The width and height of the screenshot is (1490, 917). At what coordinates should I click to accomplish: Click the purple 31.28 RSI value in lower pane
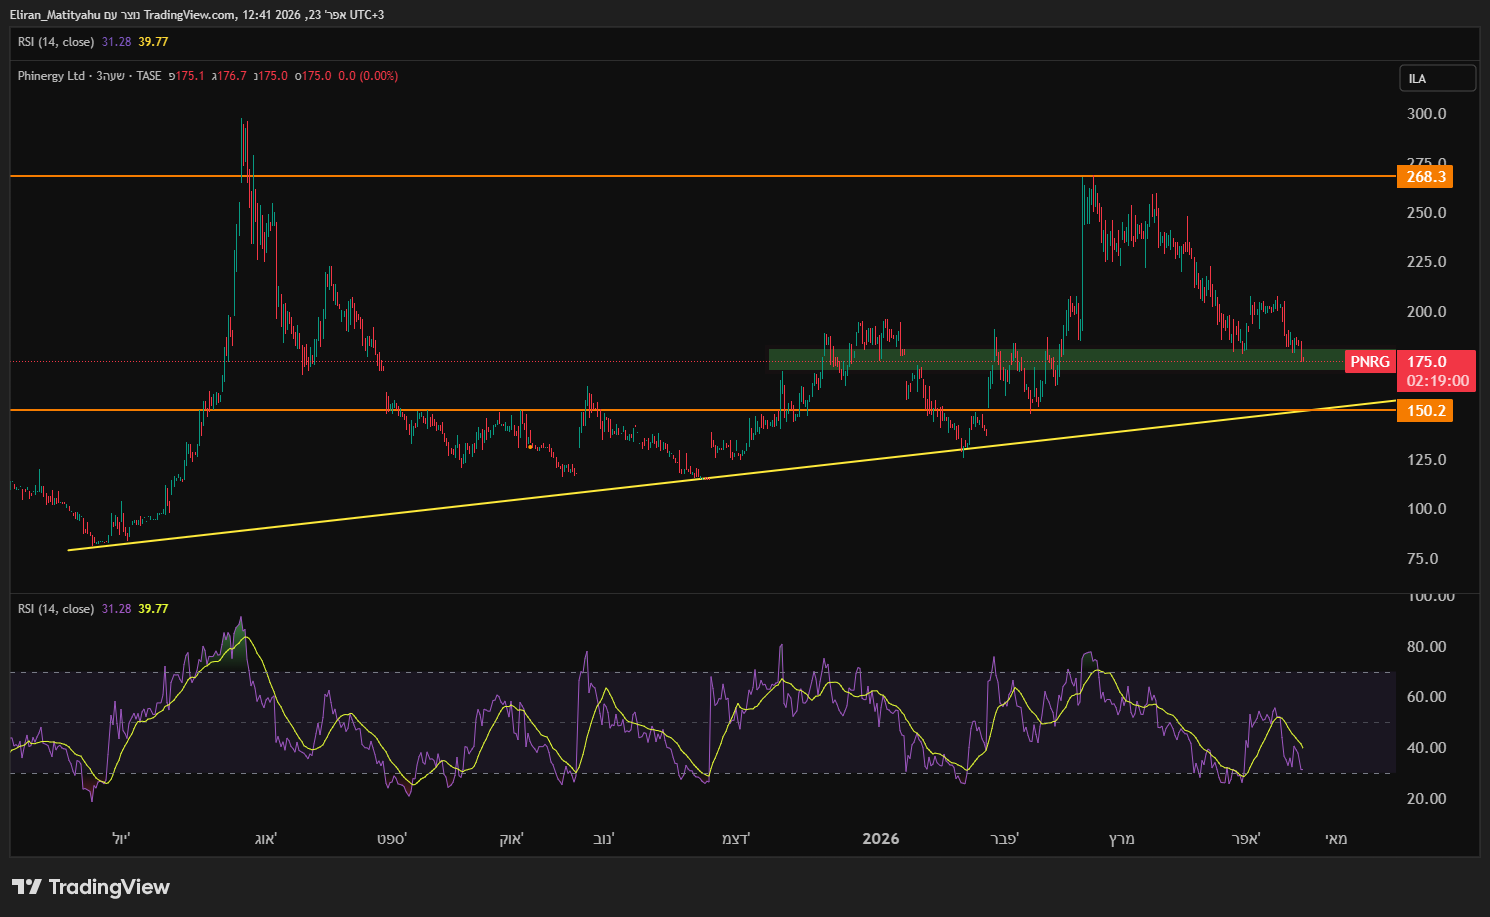point(116,609)
